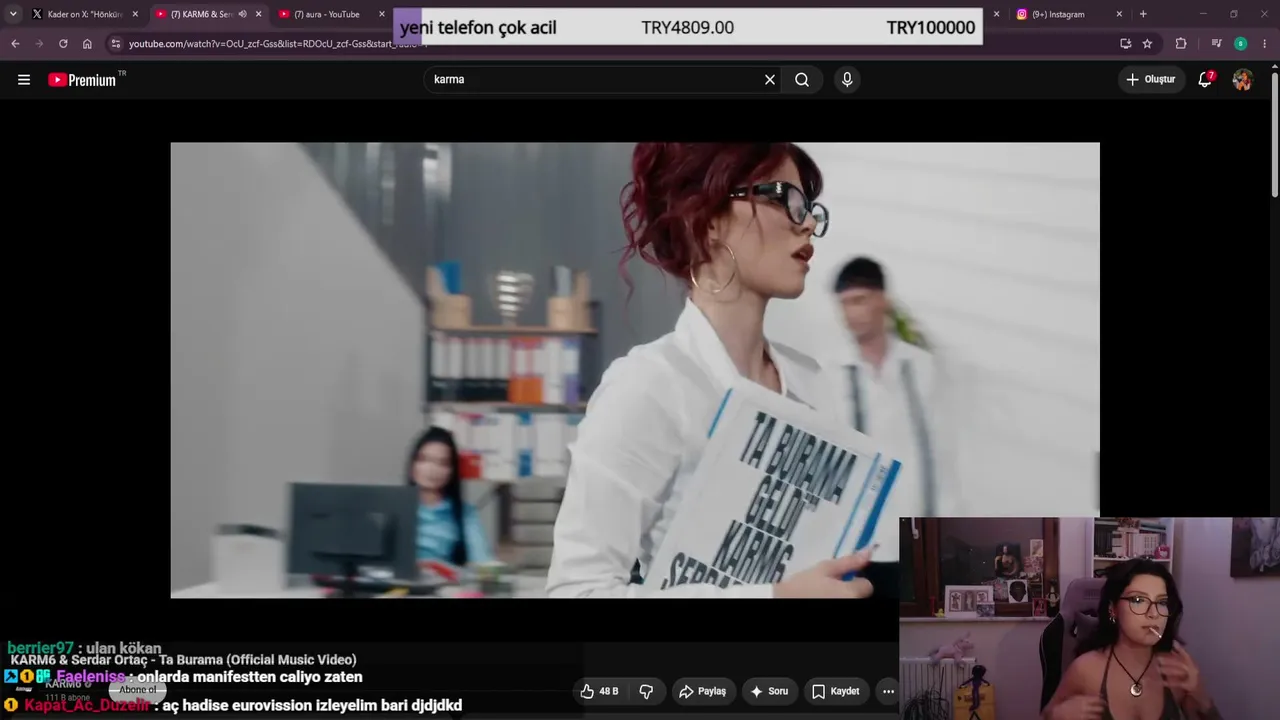Go back in browser history

tap(15, 44)
